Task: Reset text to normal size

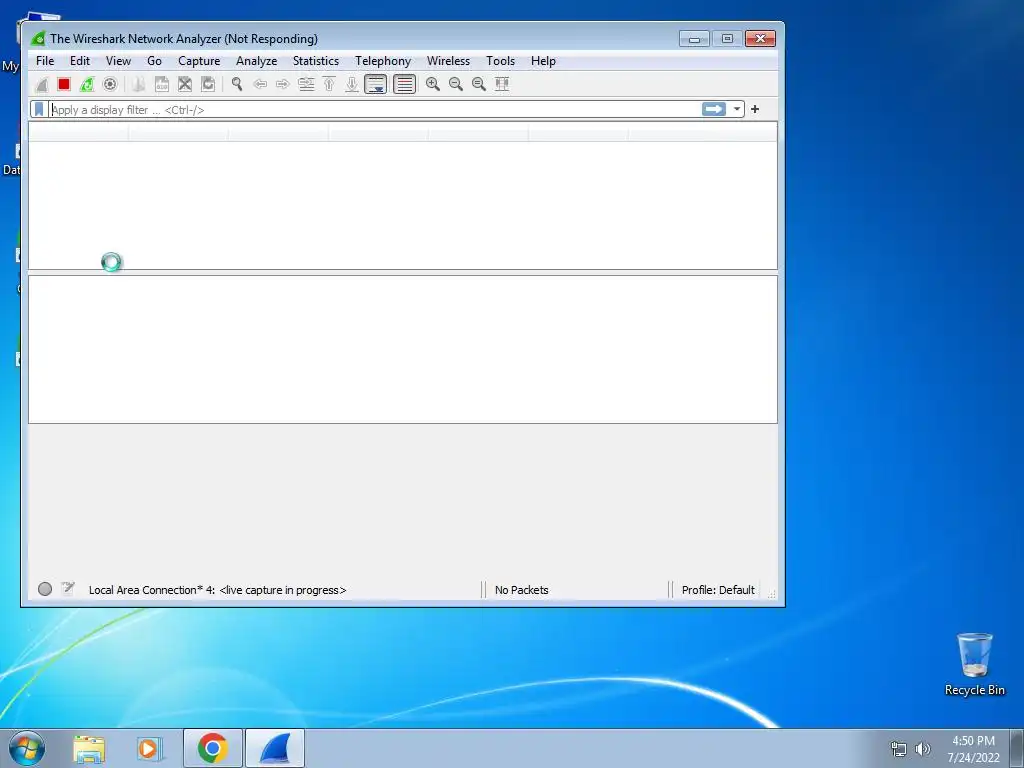Action: (x=479, y=84)
